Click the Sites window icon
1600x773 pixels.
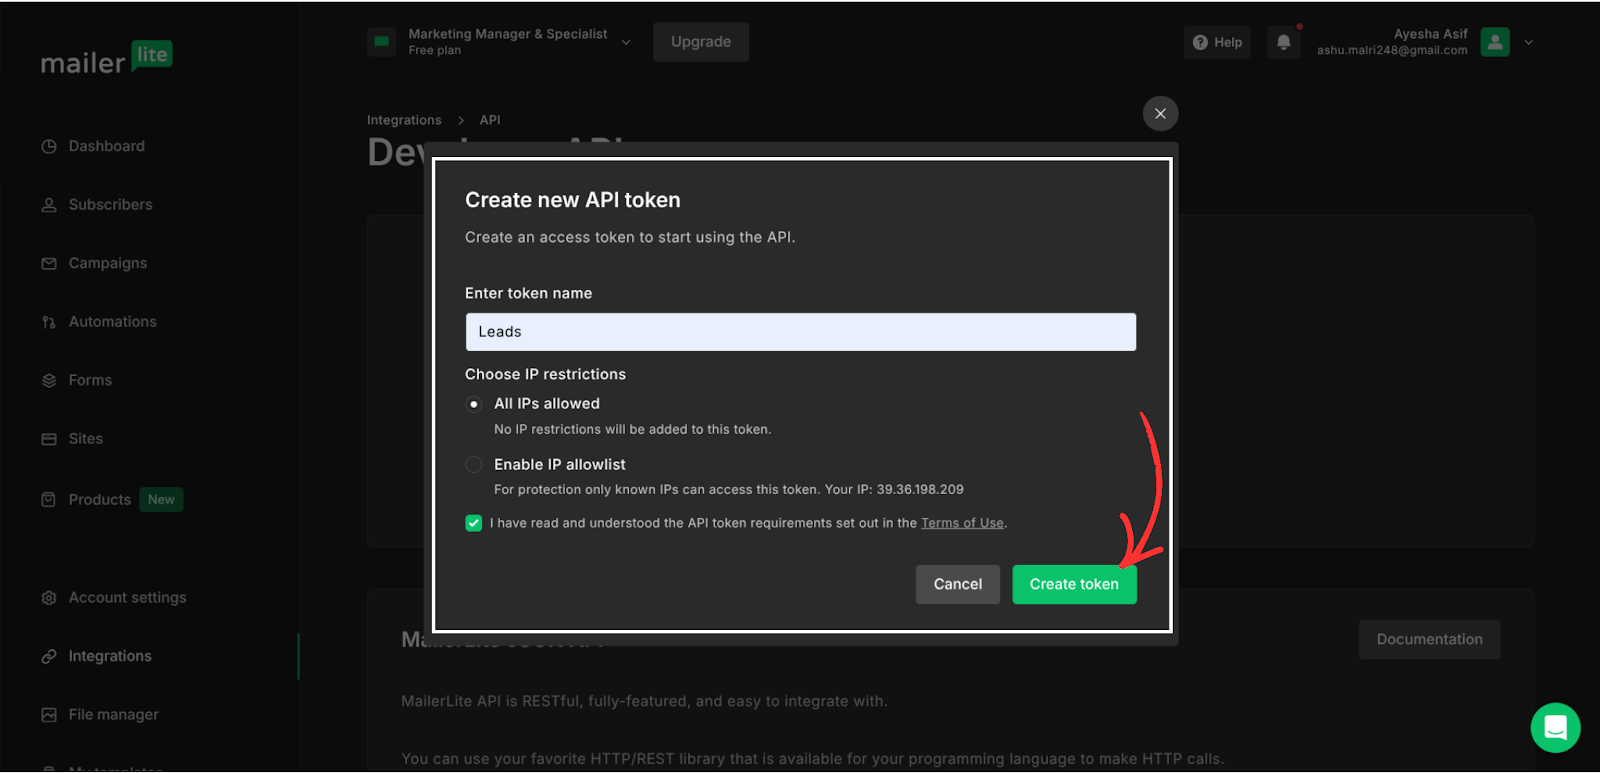point(49,439)
